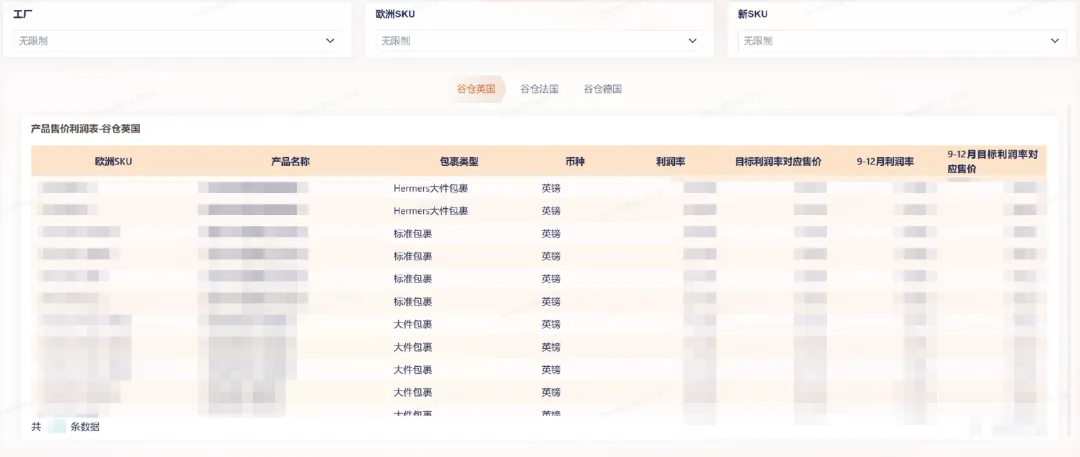Click the 包裹类型 column header
The image size is (1080, 457).
coord(459,161)
